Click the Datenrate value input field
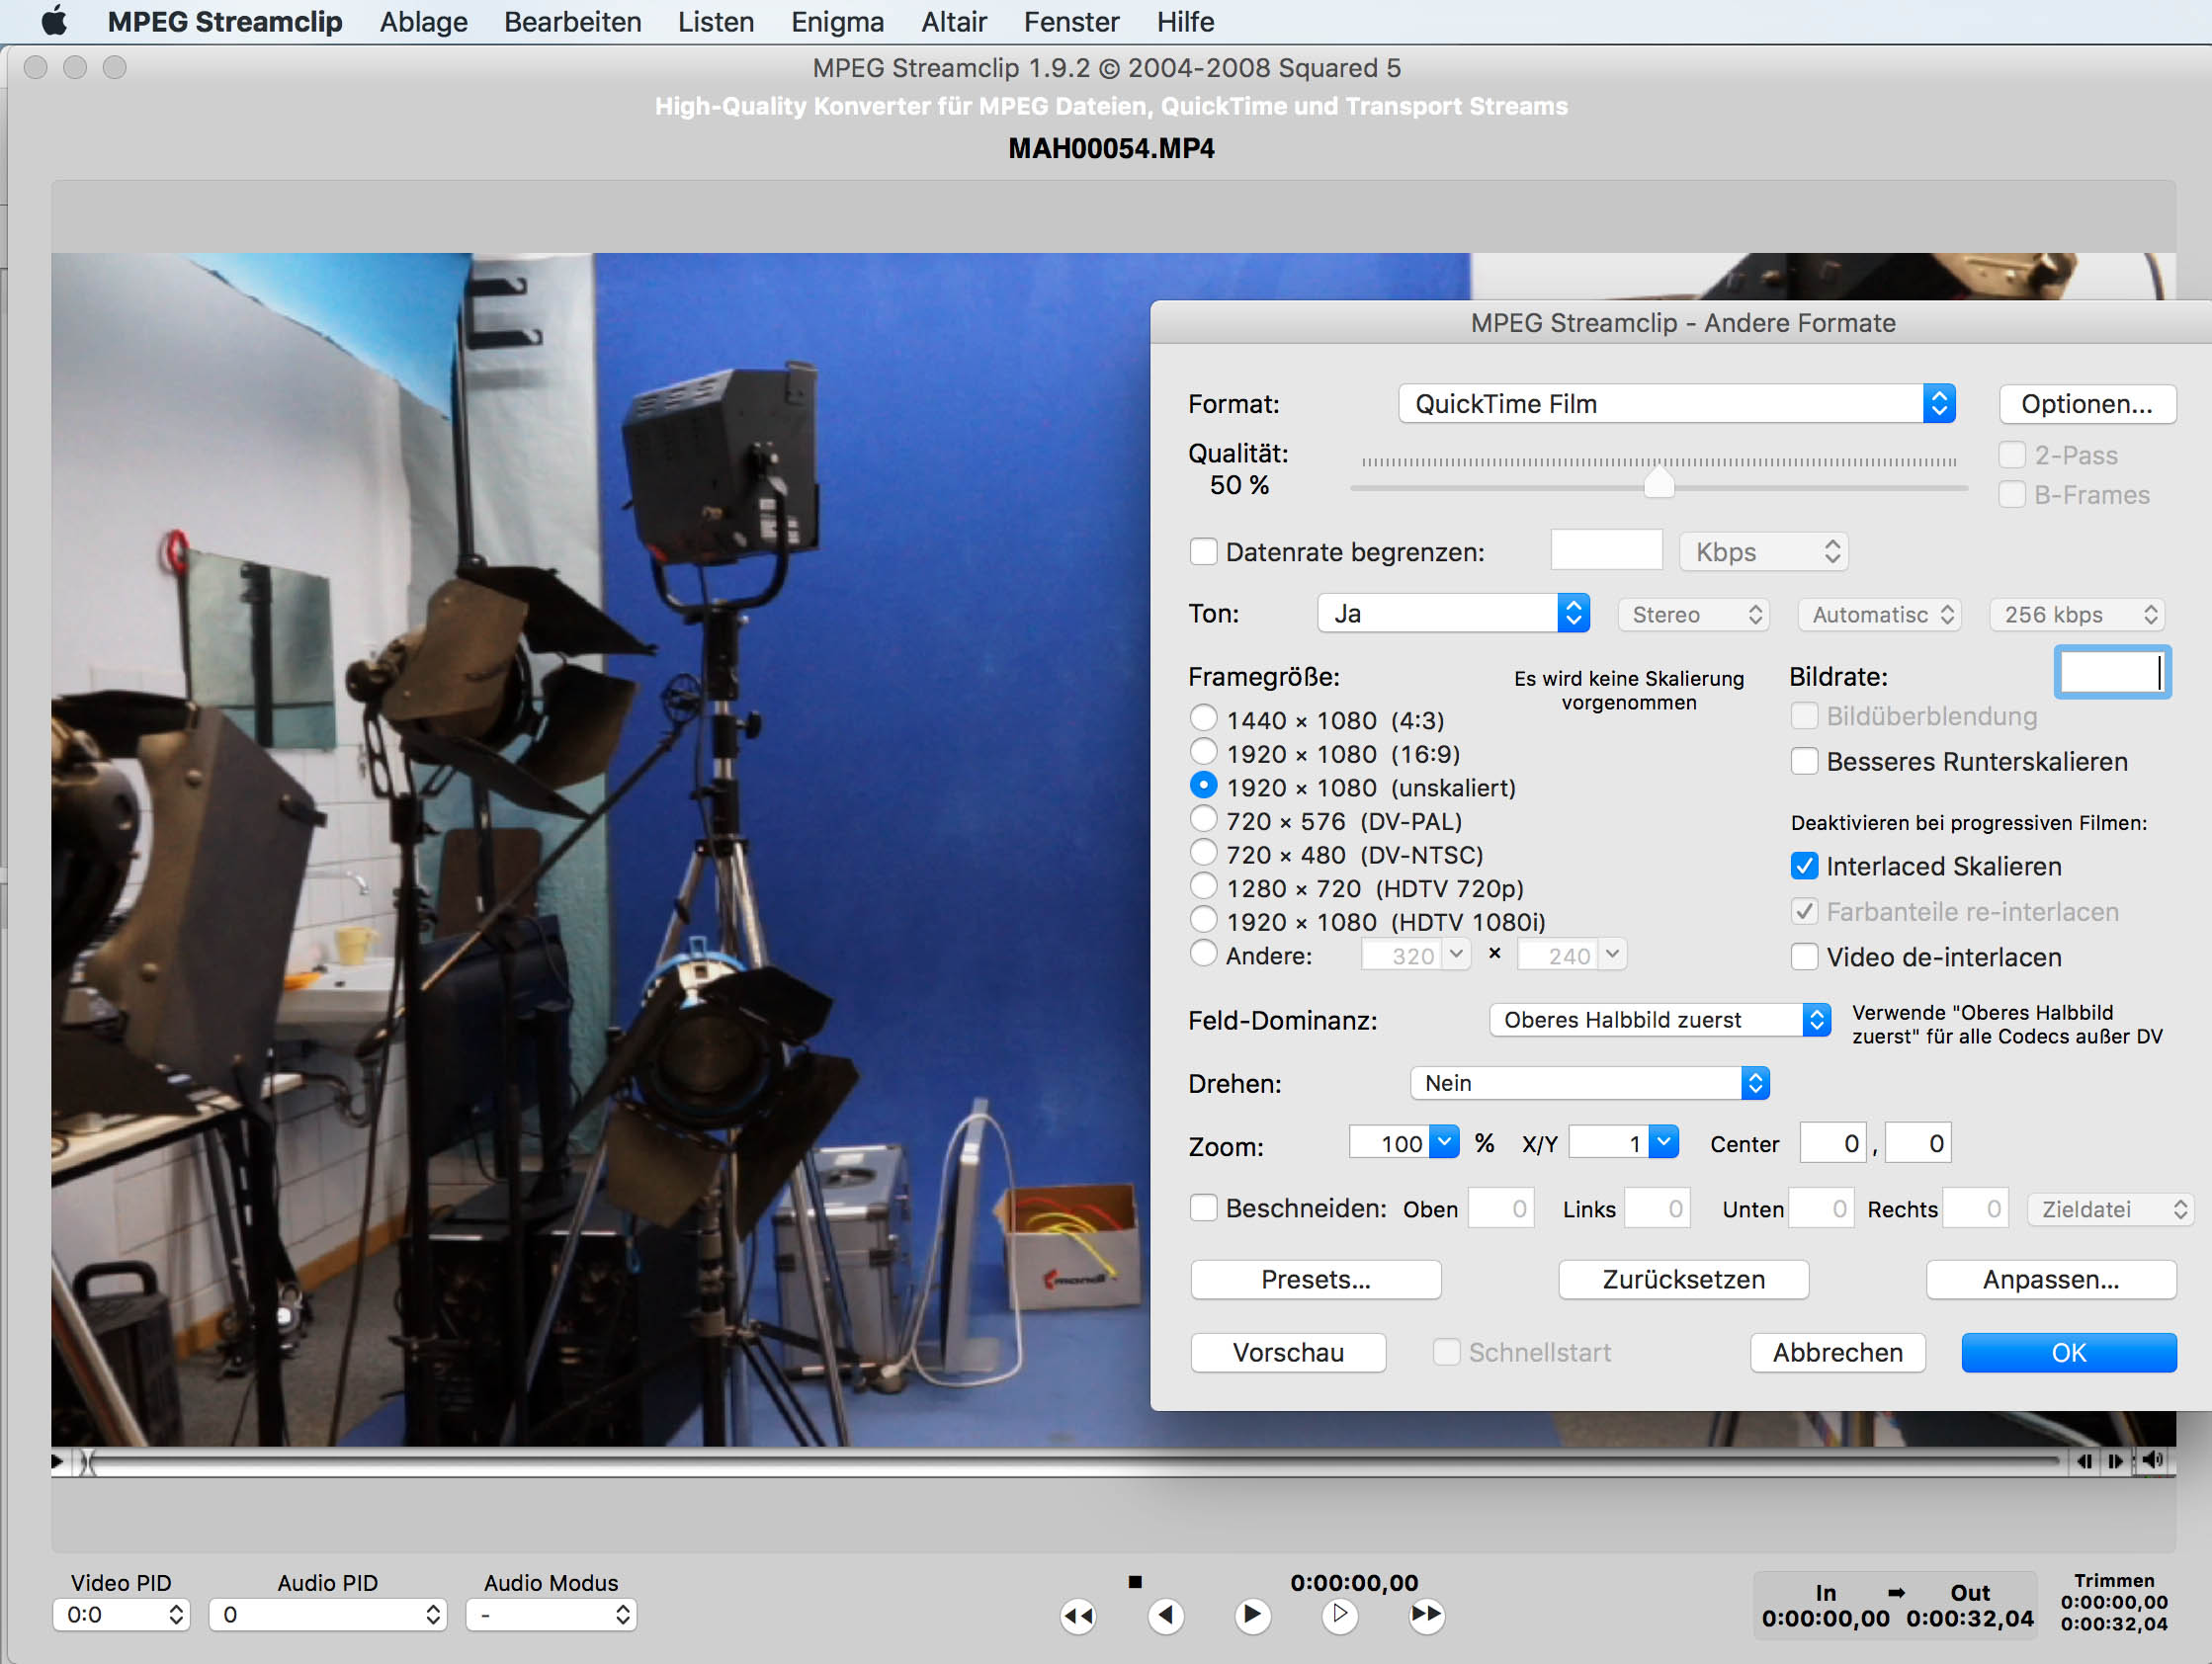Screen dimensions: 2212x1664 pos(1606,549)
